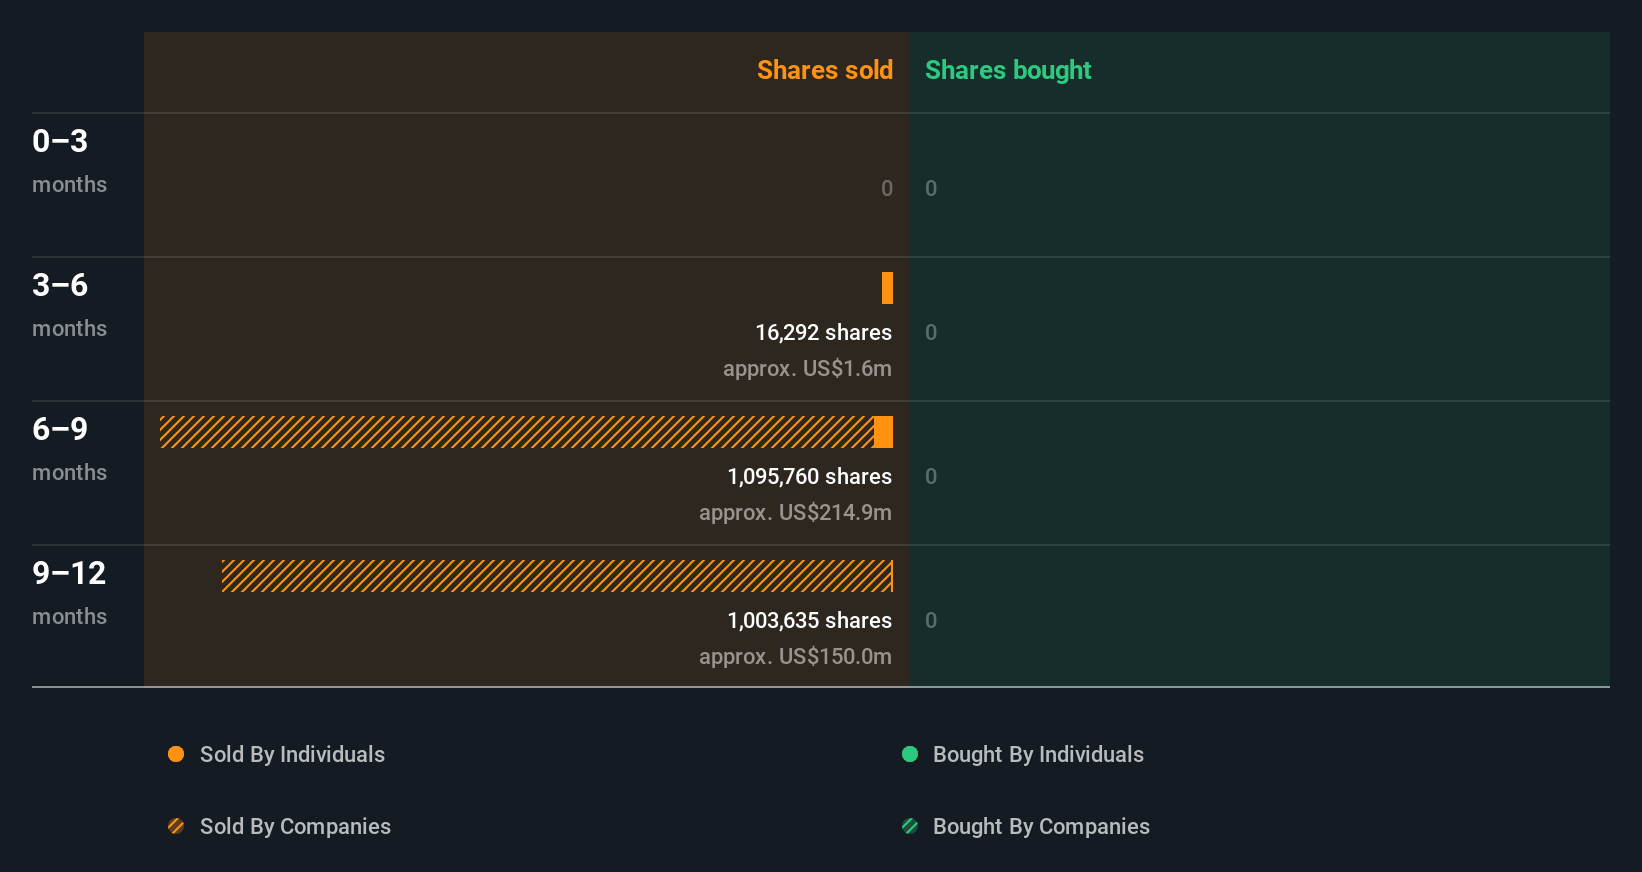The height and width of the screenshot is (872, 1642).
Task: Click the 3–6 months solid orange bar
Action: (x=887, y=288)
